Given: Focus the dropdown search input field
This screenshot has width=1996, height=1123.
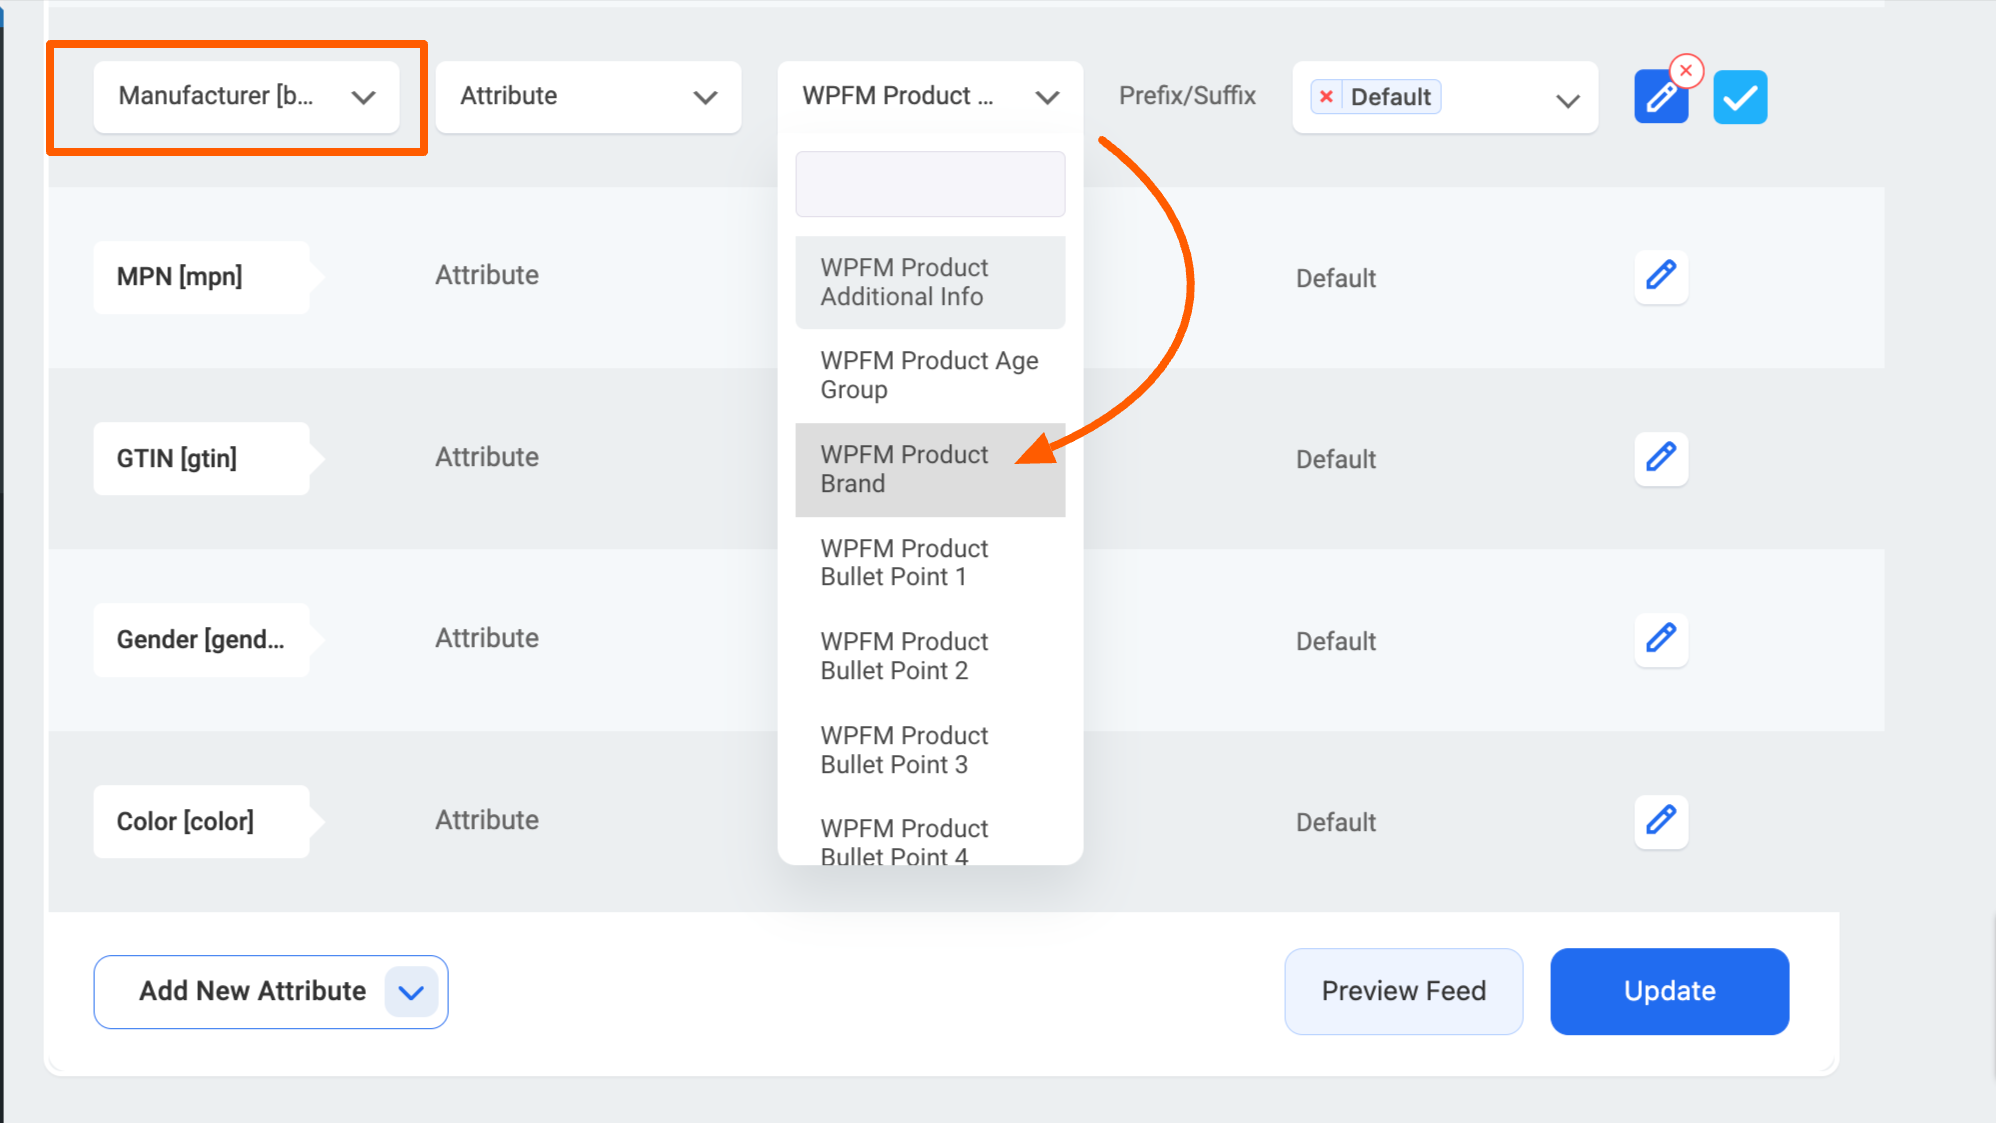Looking at the screenshot, I should point(930,184).
